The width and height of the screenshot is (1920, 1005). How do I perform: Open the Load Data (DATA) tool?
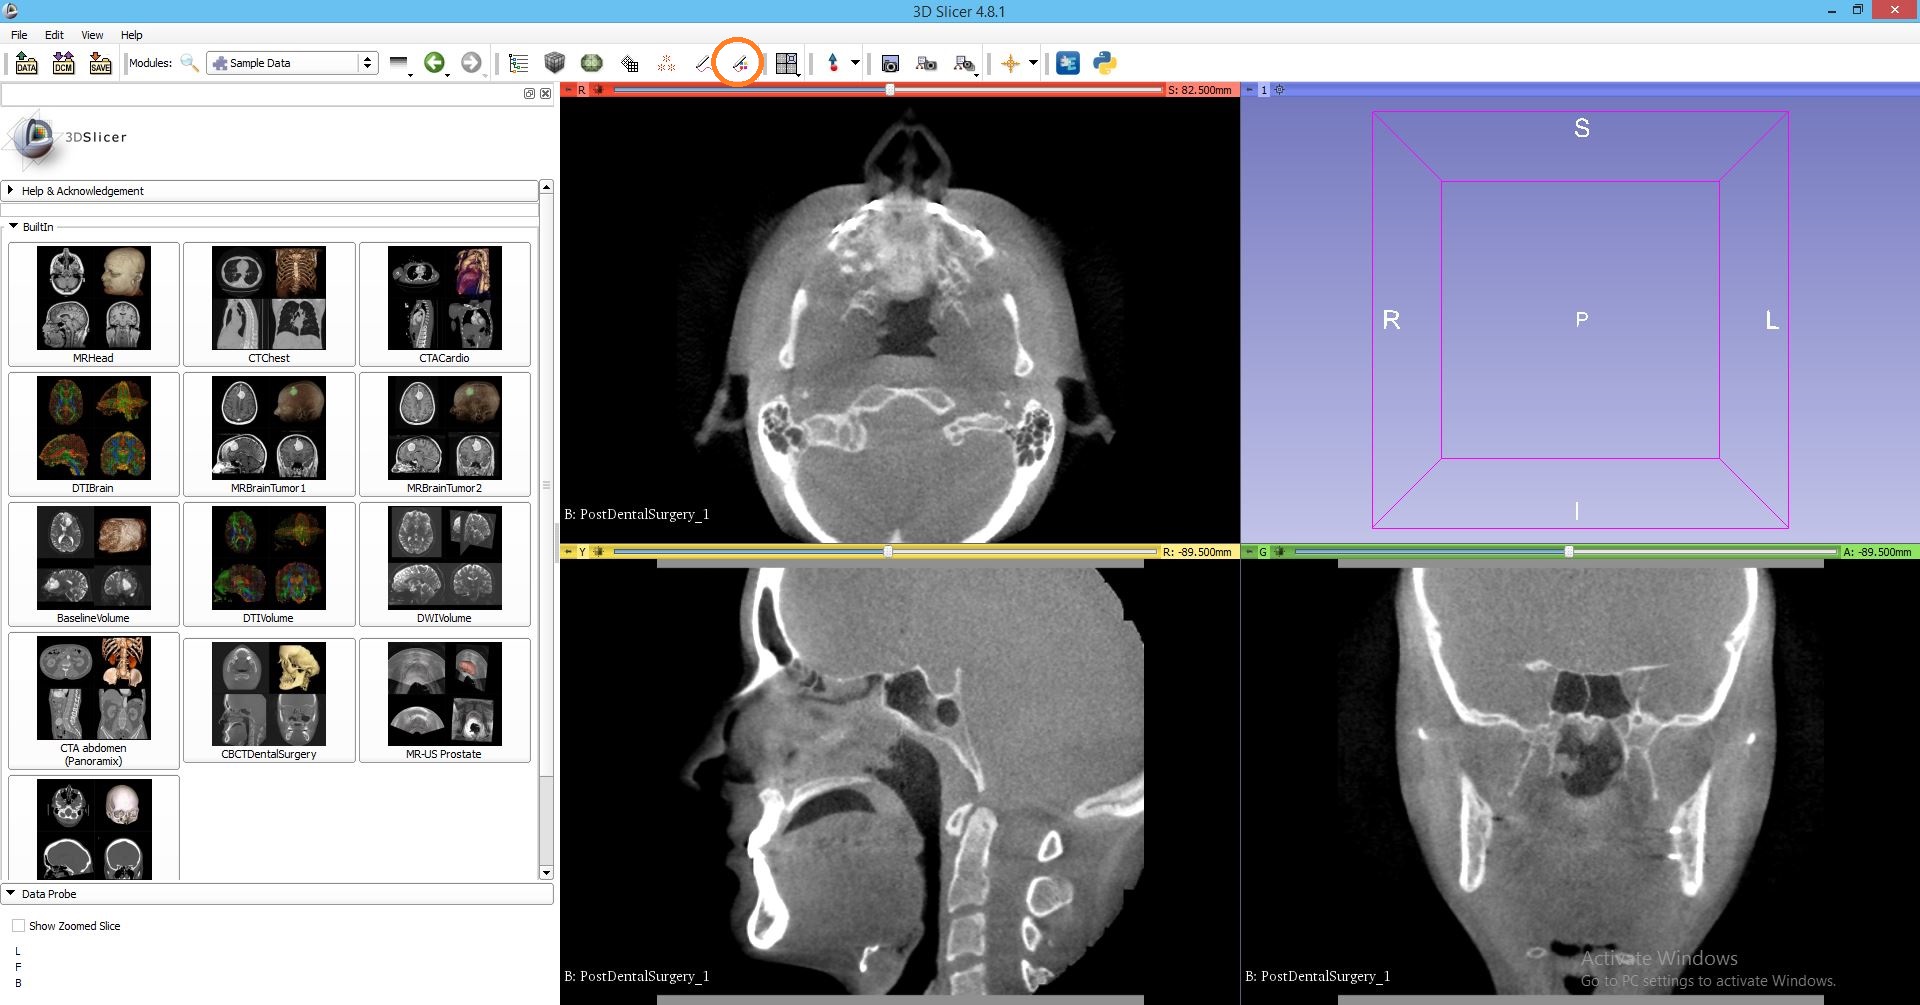tap(27, 63)
